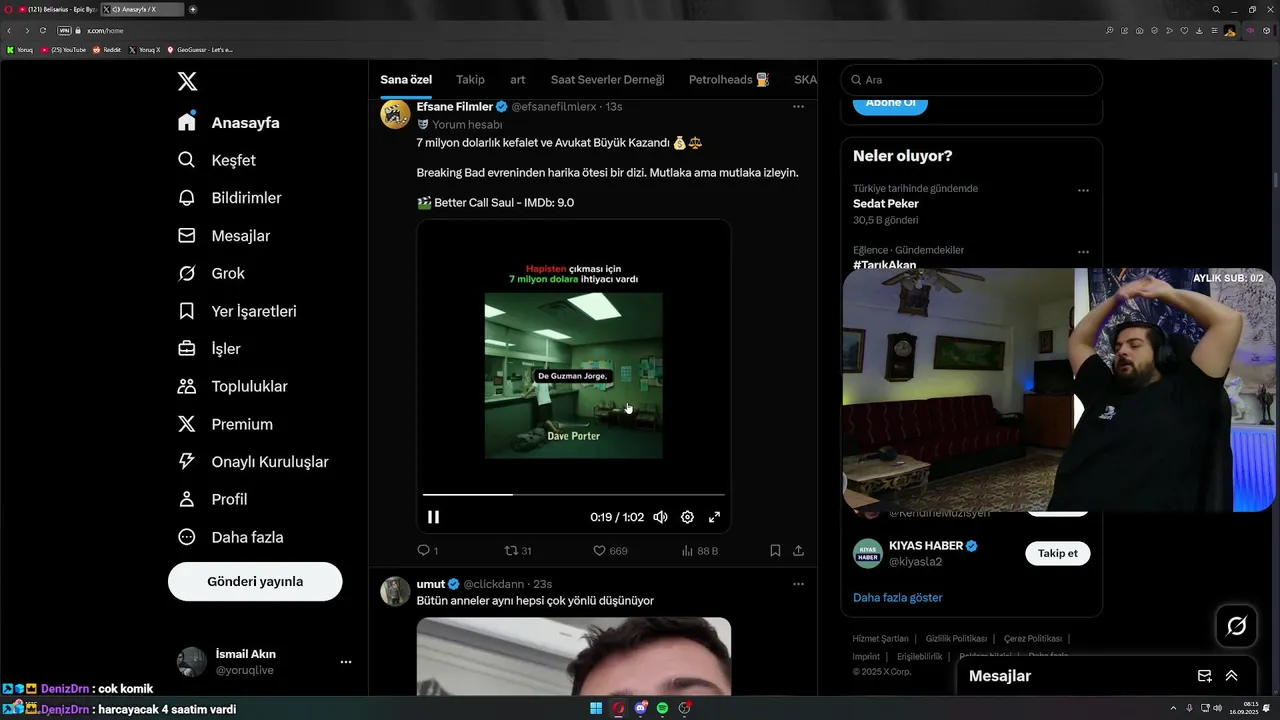
Task: Switch to art tab
Action: click(518, 80)
